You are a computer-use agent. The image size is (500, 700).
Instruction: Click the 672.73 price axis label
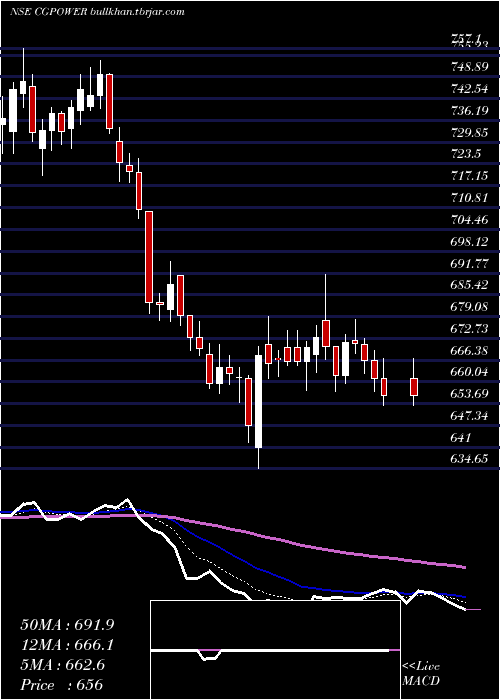pos(471,329)
